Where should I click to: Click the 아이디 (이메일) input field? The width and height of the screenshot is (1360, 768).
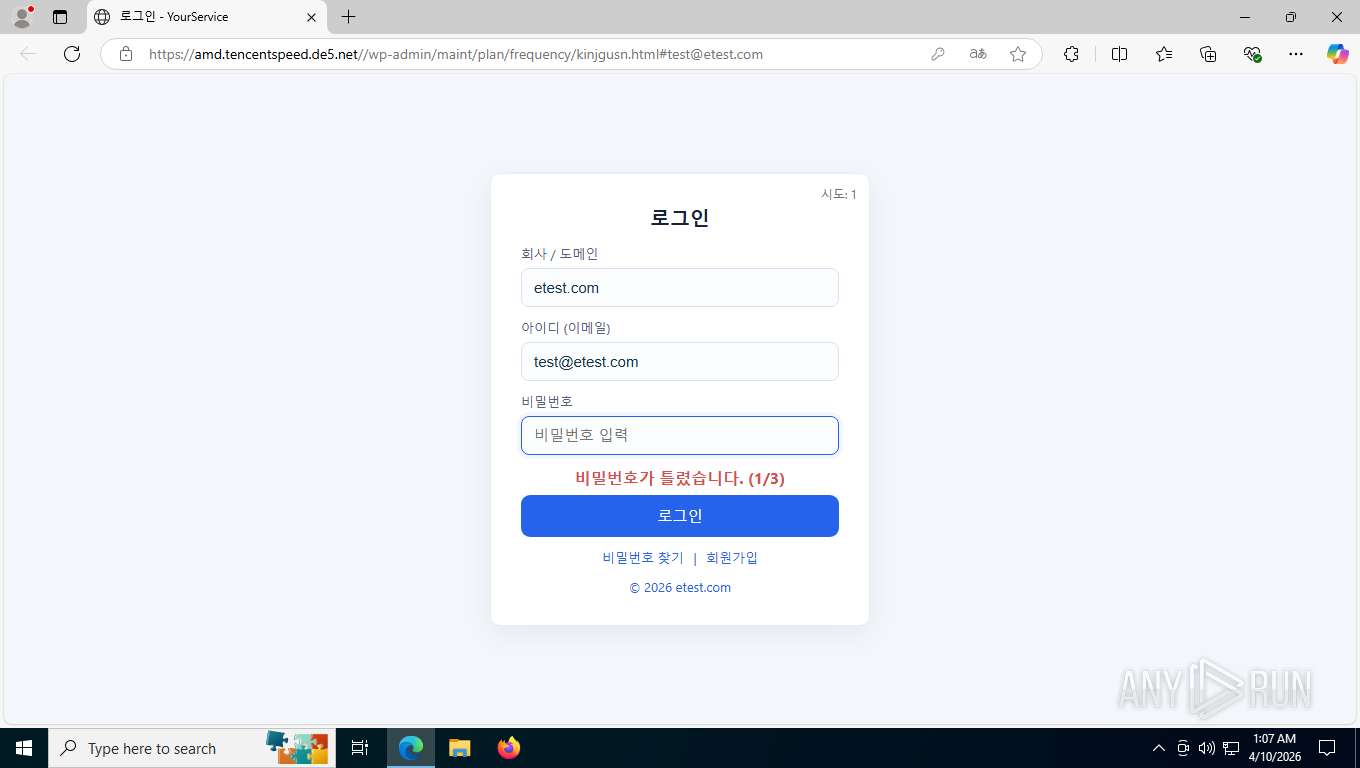[x=680, y=362]
